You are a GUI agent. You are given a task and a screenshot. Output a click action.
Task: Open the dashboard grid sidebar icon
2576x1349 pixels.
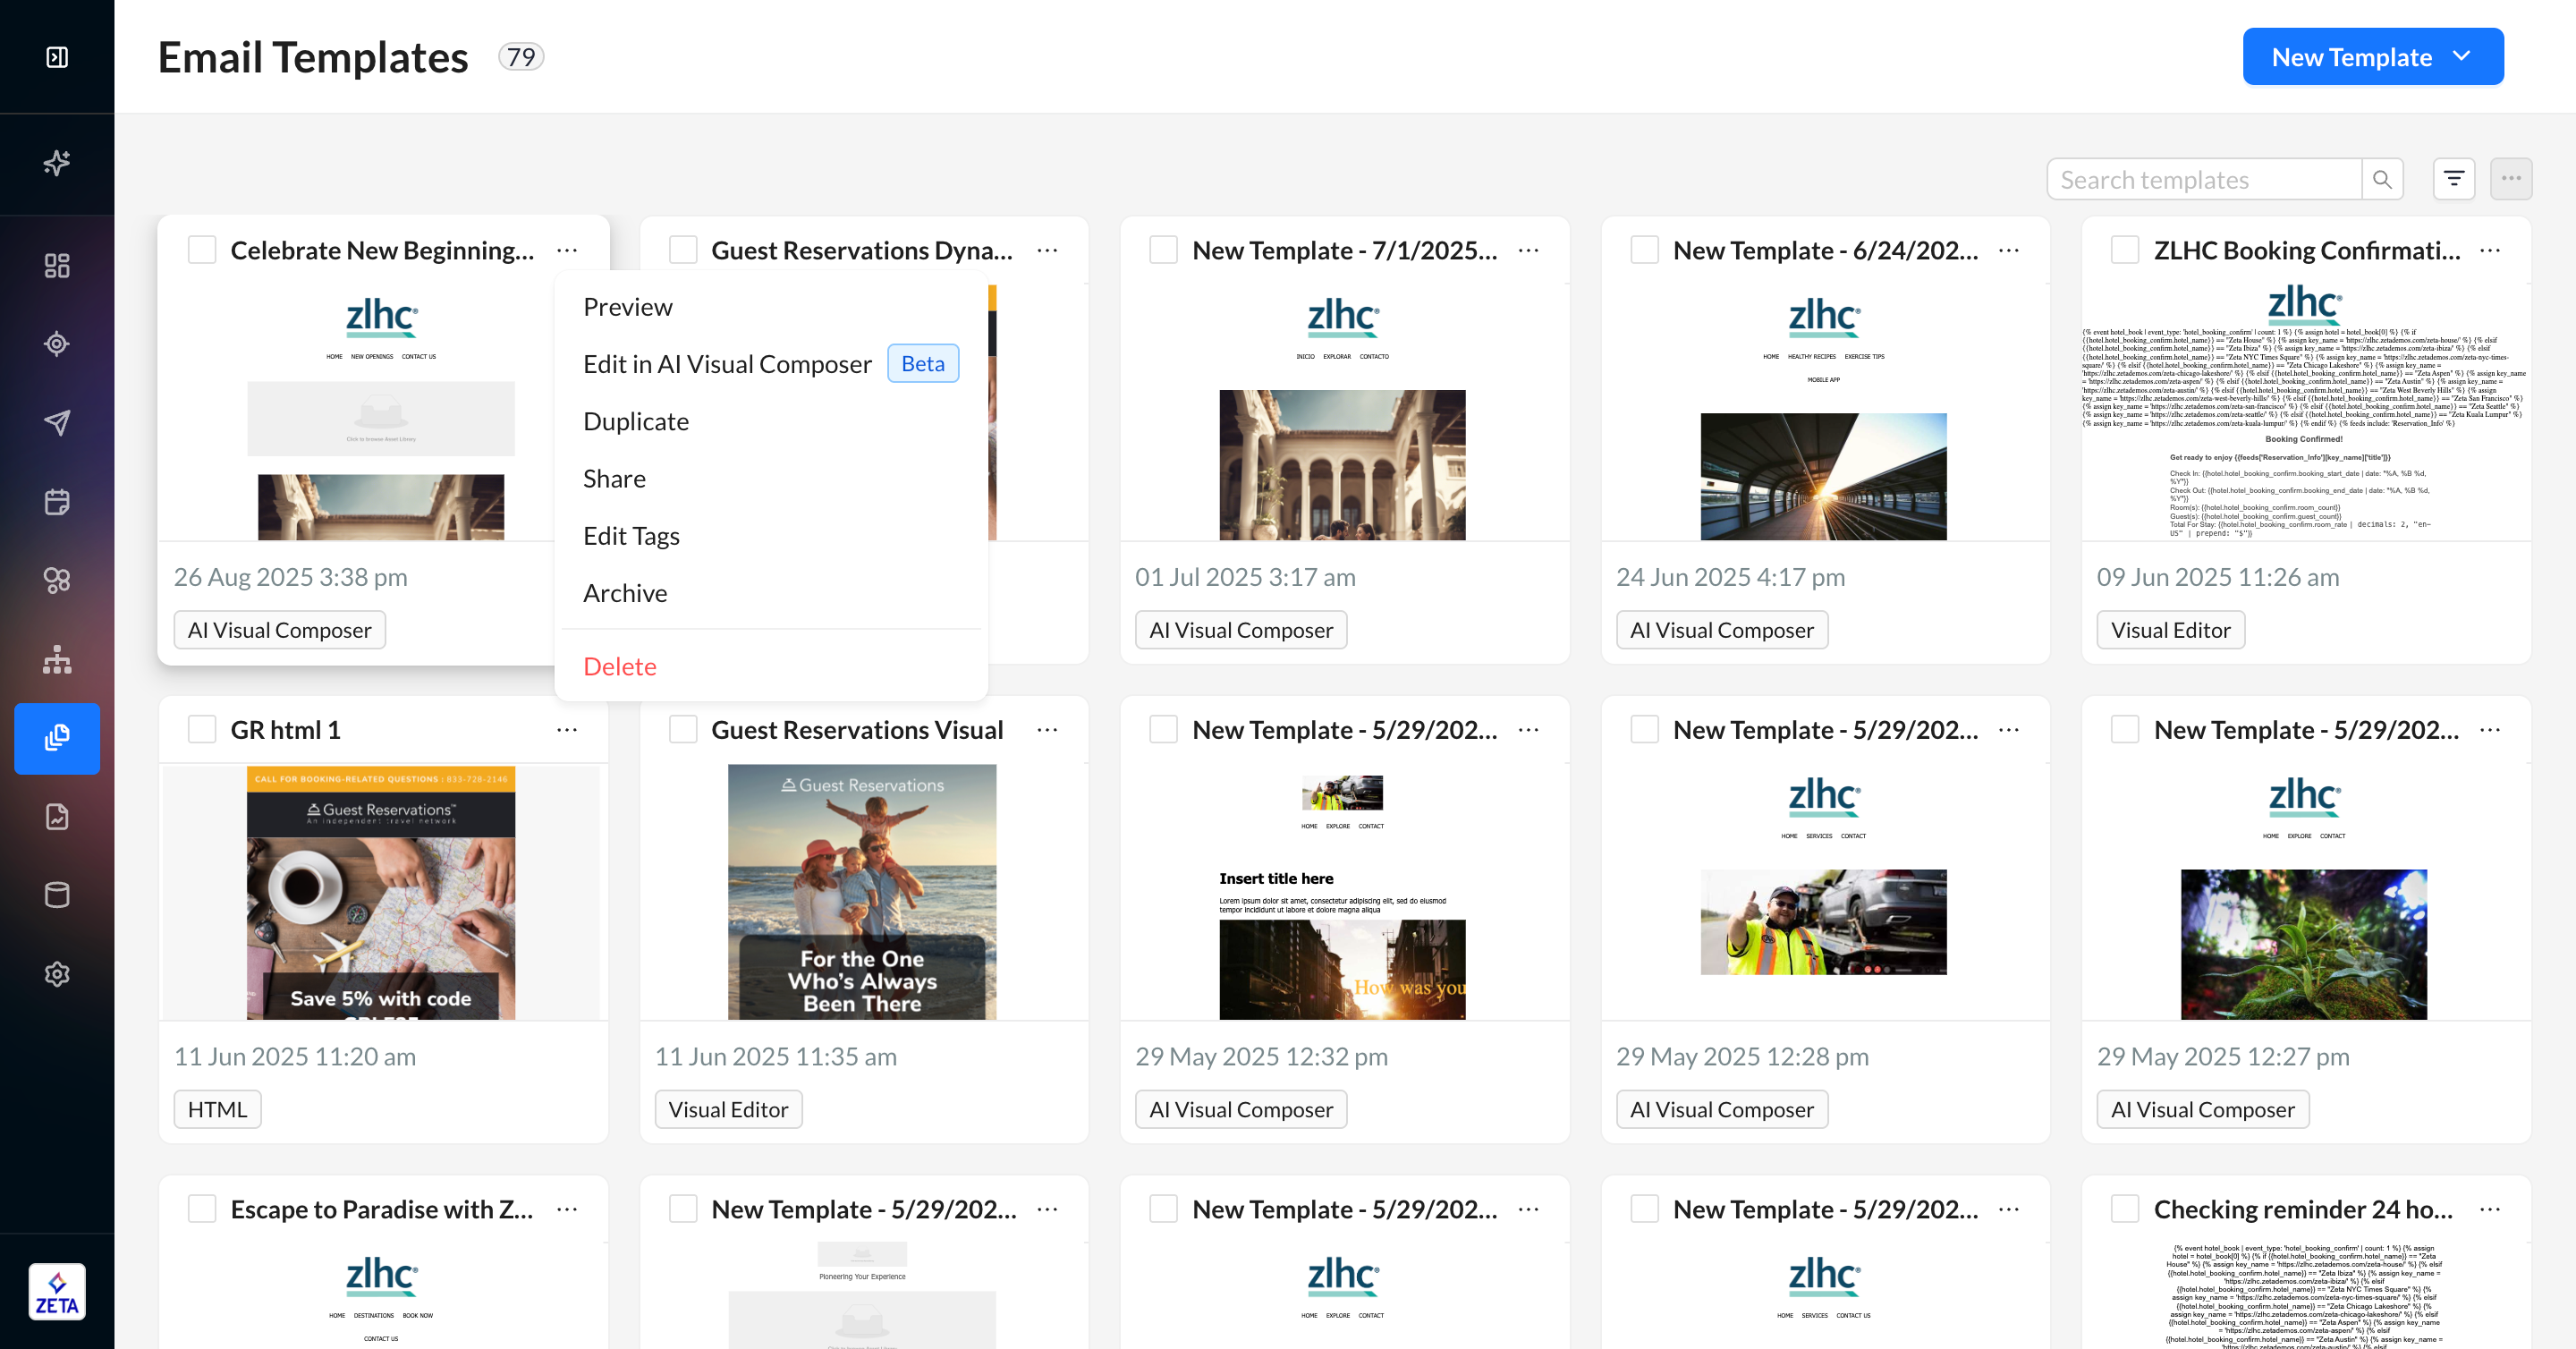pyautogui.click(x=57, y=266)
